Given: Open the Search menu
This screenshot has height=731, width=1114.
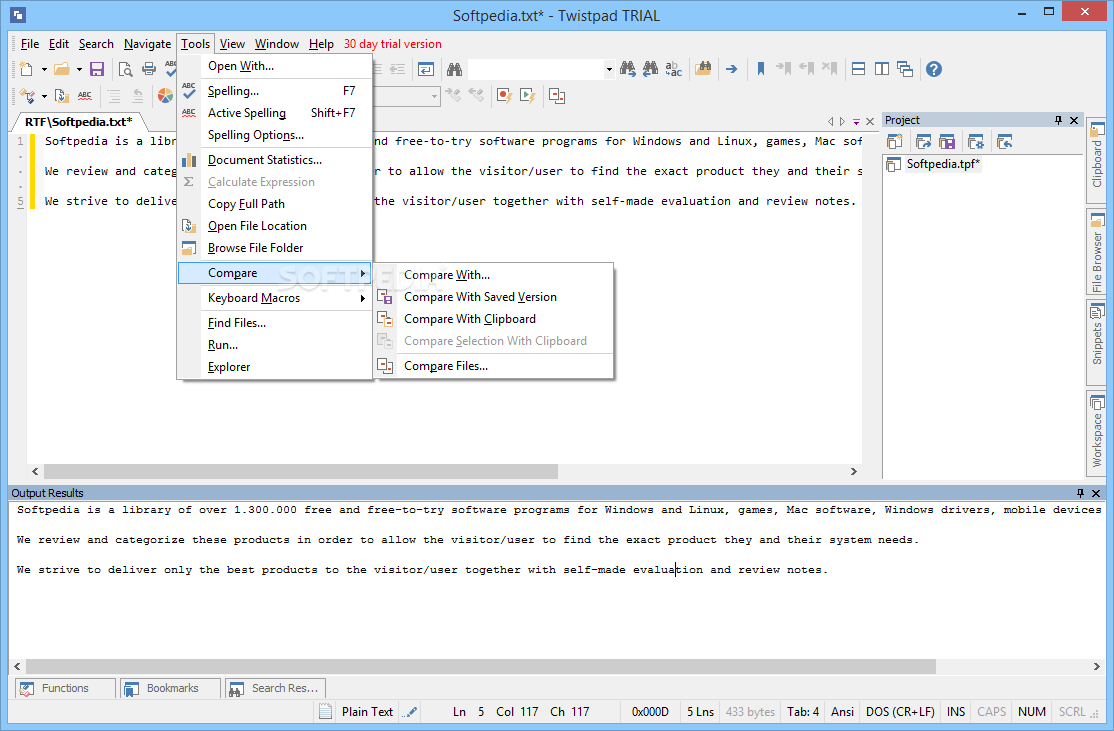Looking at the screenshot, I should (96, 44).
